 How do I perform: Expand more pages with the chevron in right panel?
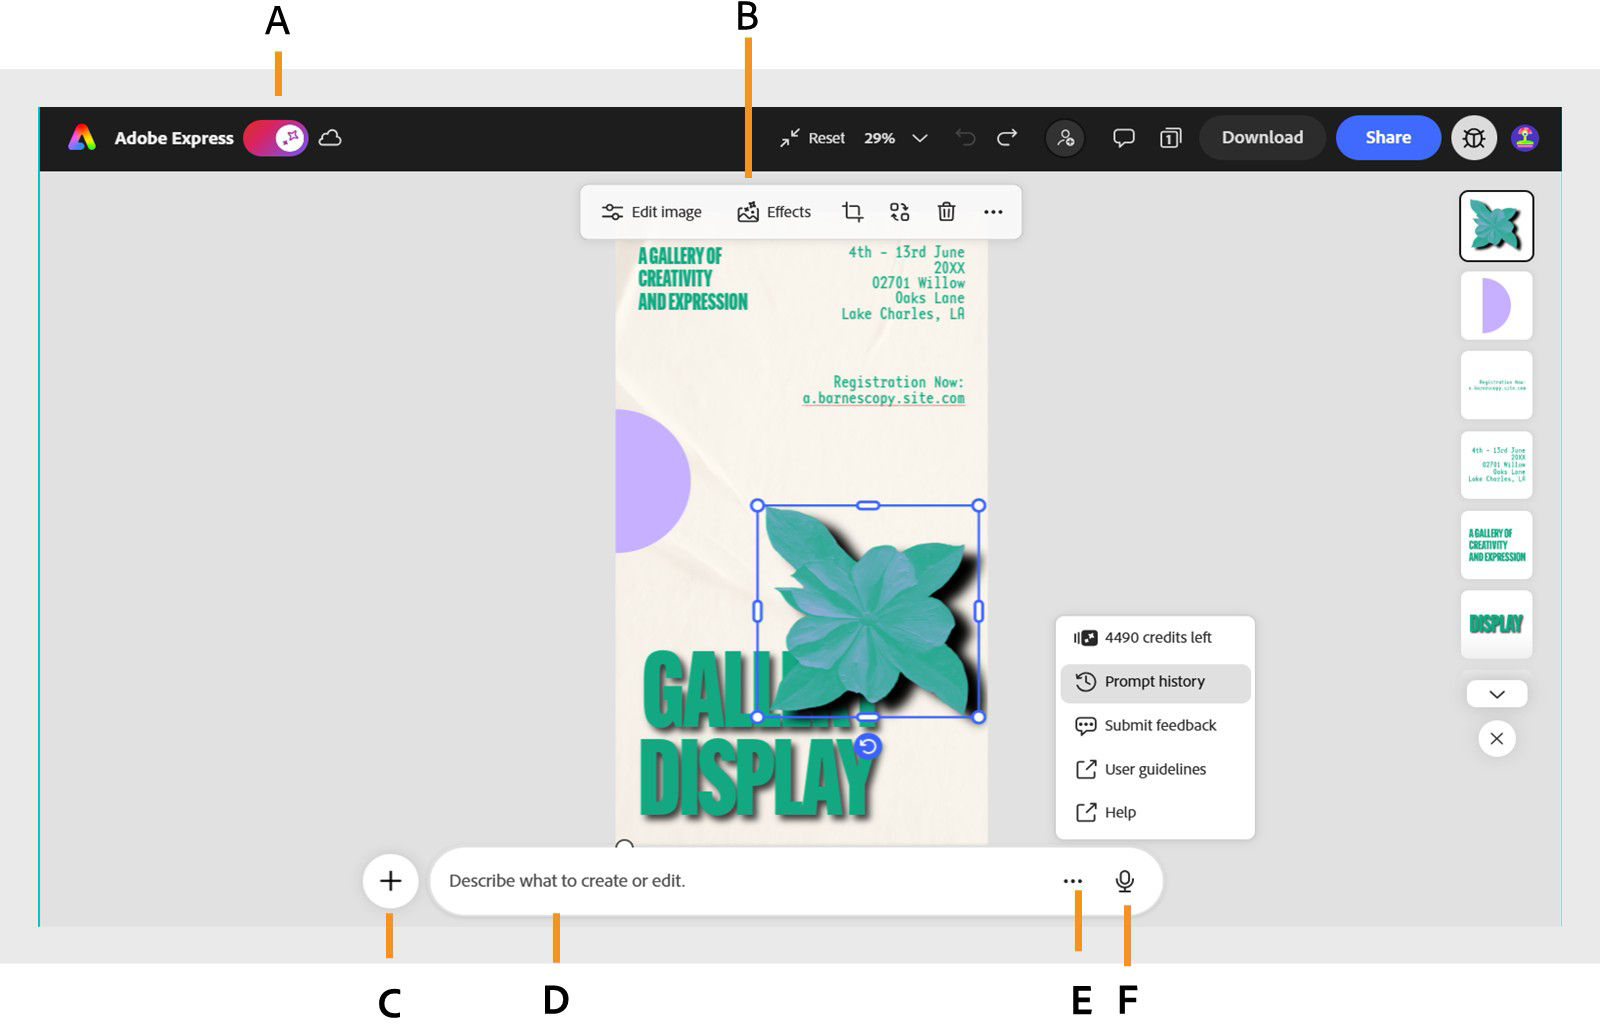(1496, 692)
